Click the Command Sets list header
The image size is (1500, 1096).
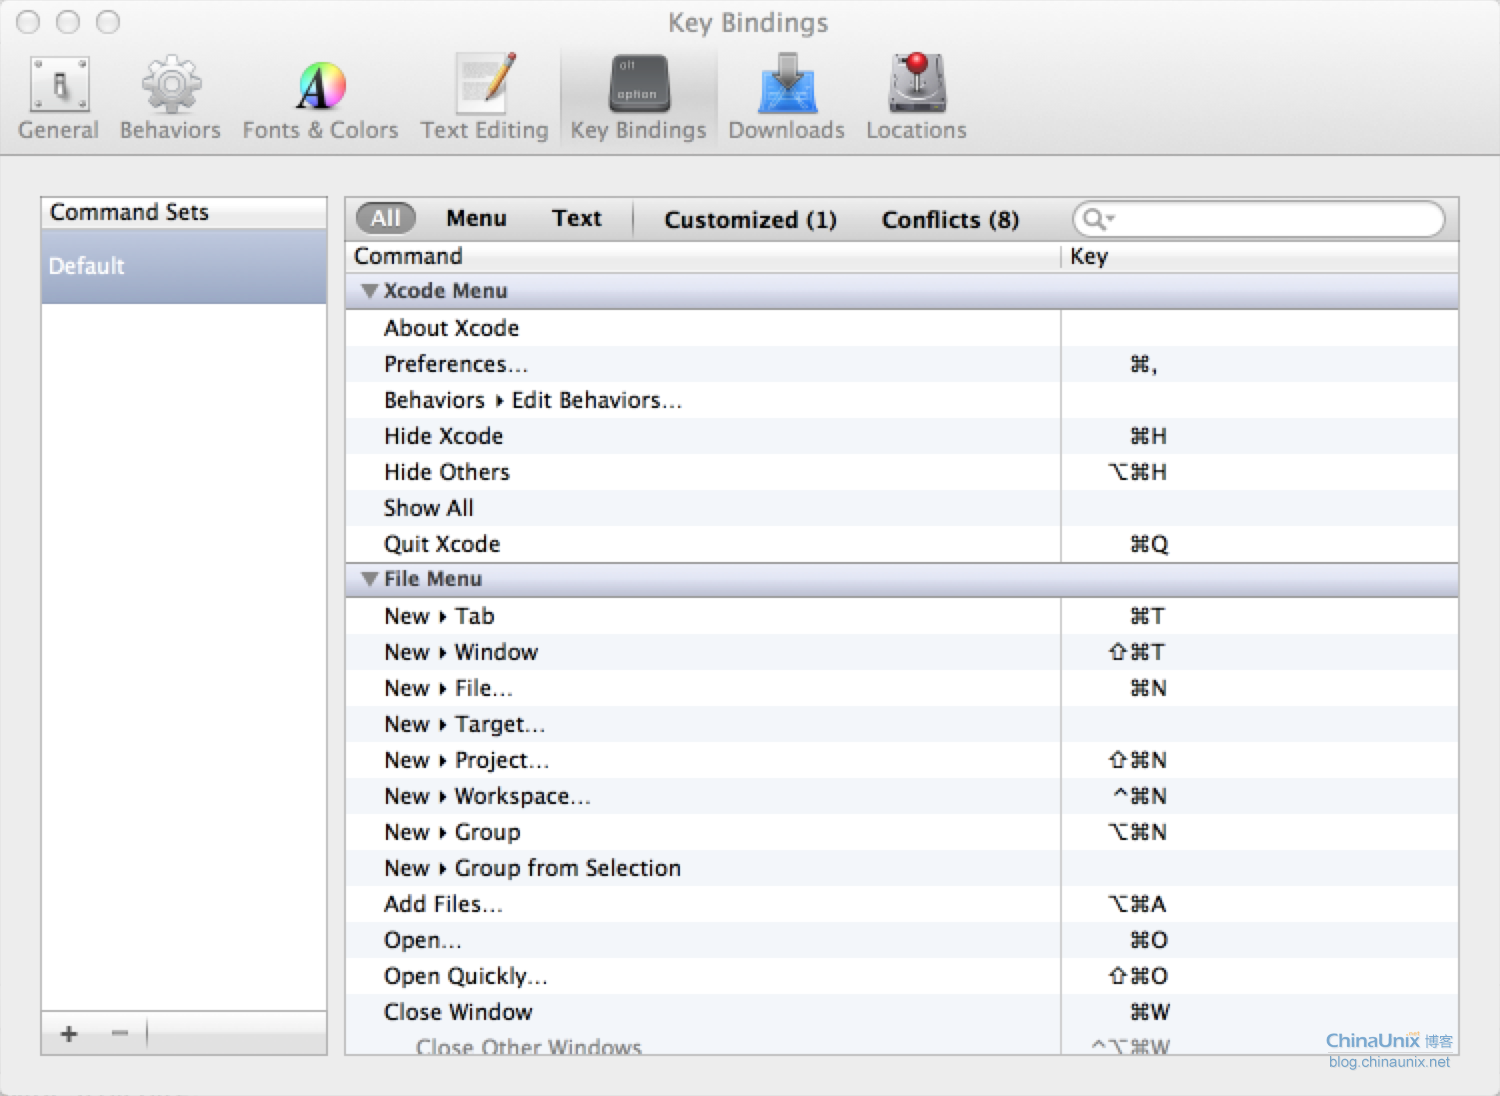click(184, 212)
